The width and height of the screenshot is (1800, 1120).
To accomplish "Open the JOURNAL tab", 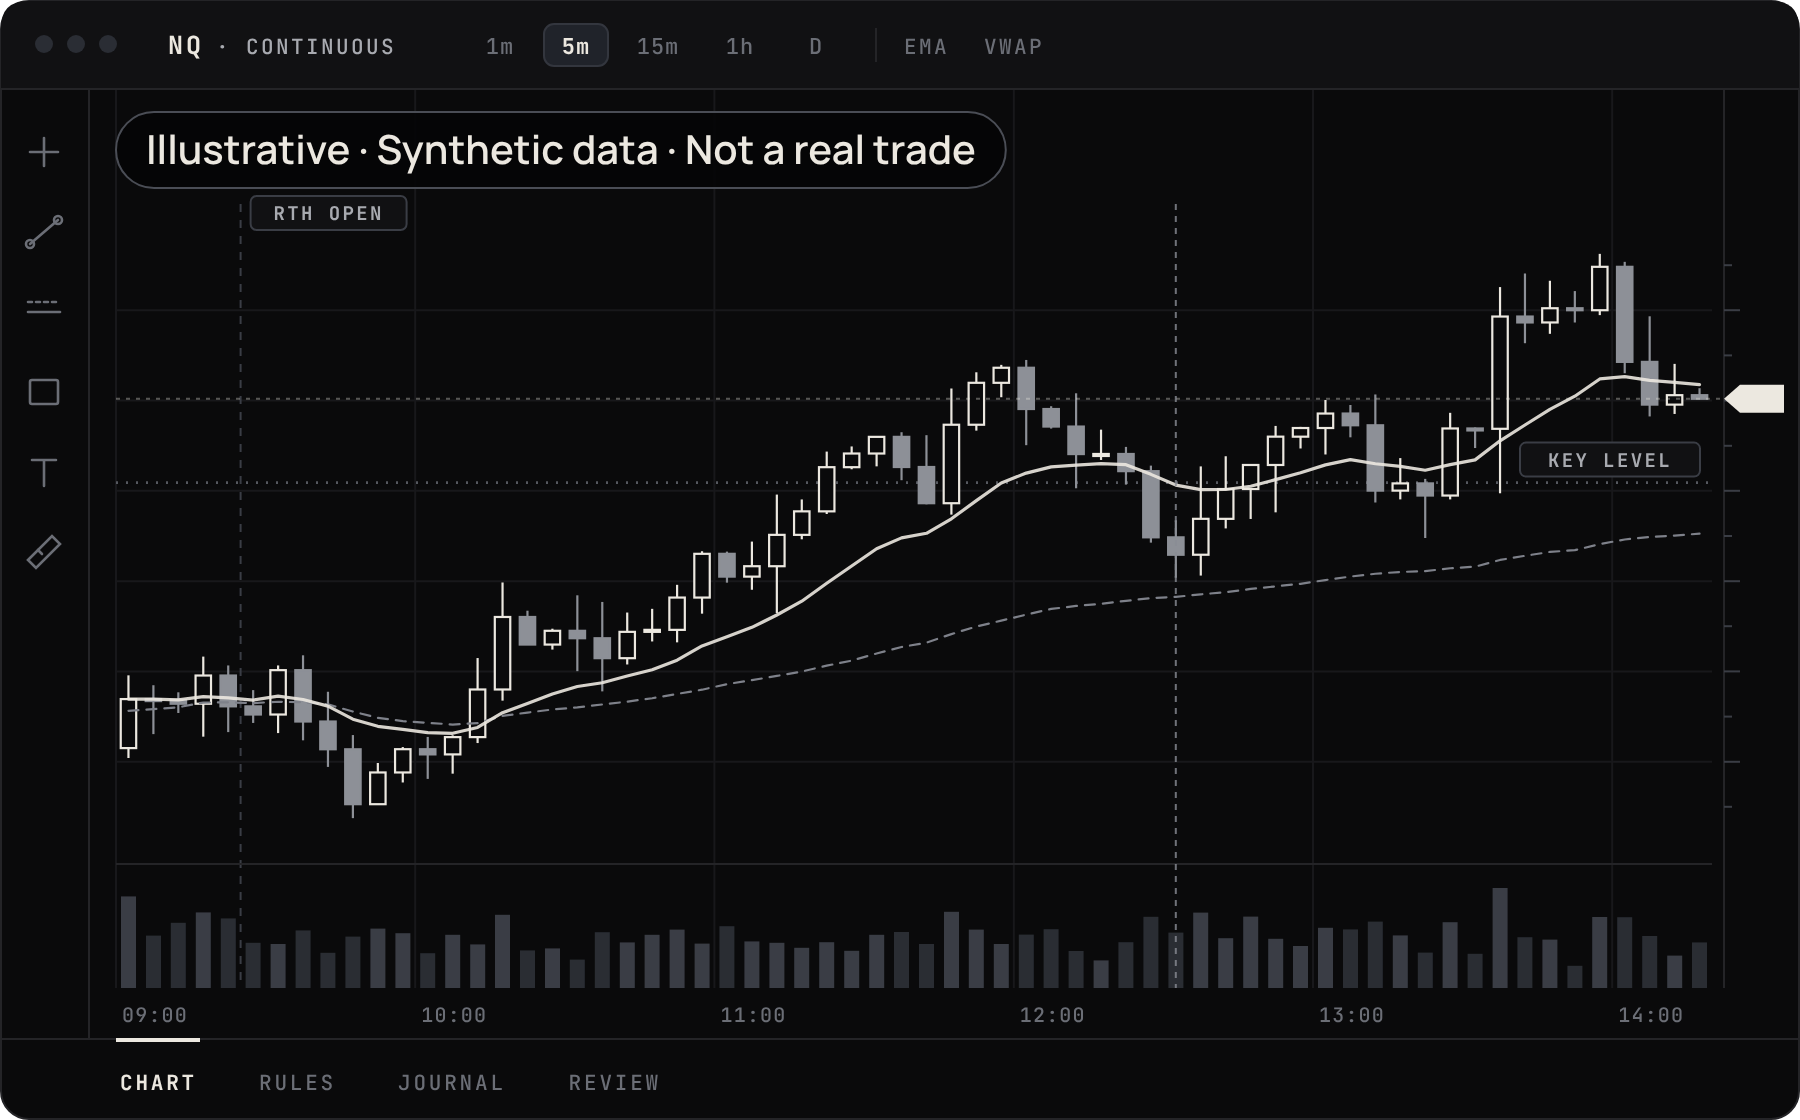I will click(x=451, y=1082).
